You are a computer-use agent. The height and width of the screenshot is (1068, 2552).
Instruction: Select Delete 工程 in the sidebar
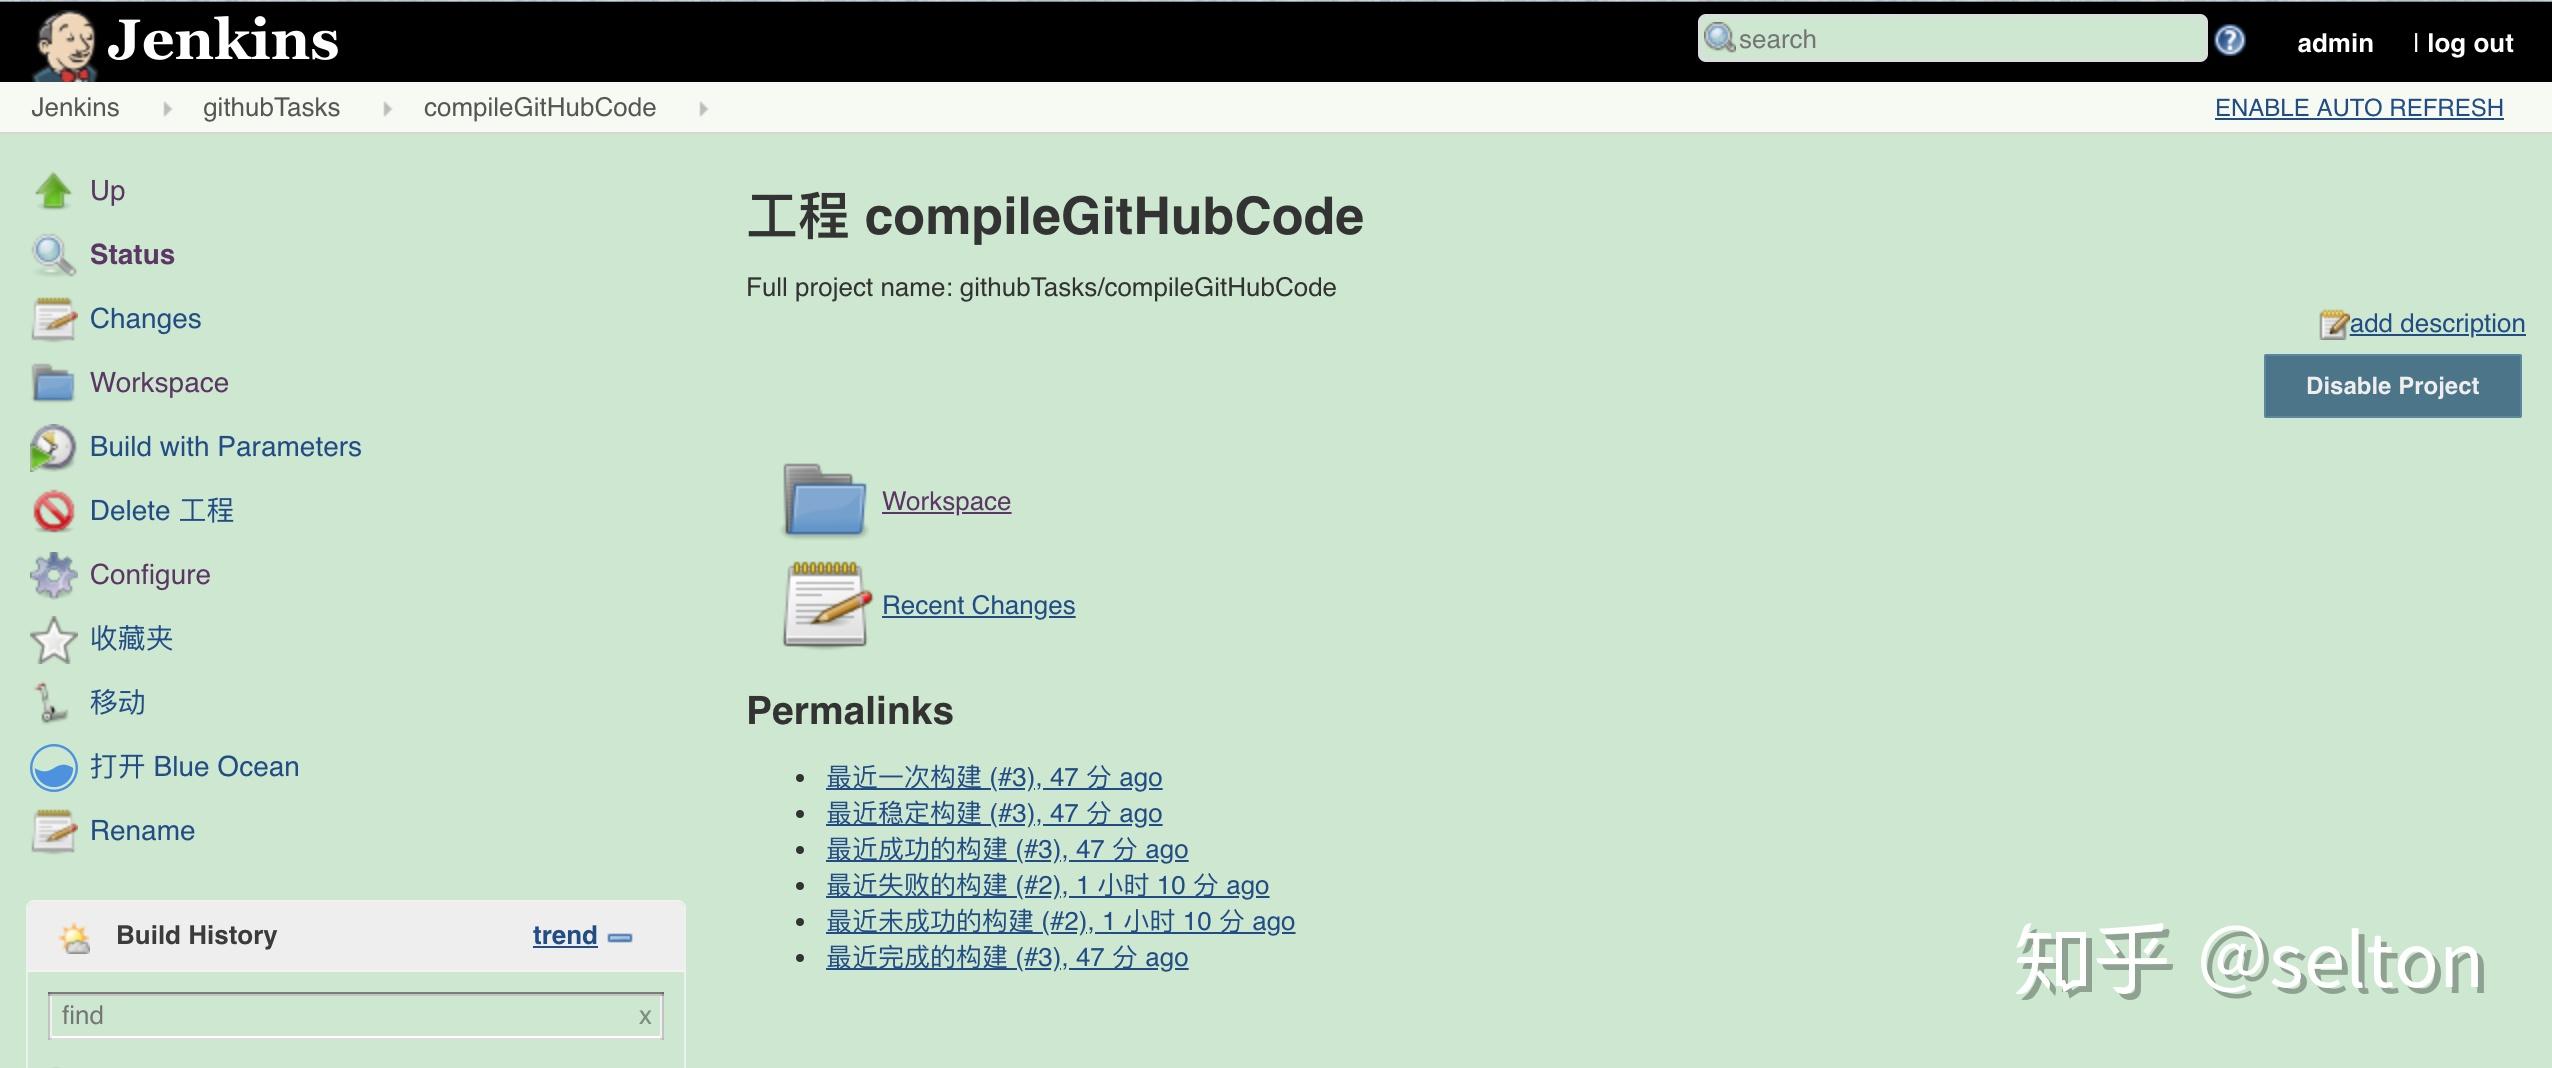pyautogui.click(x=162, y=511)
